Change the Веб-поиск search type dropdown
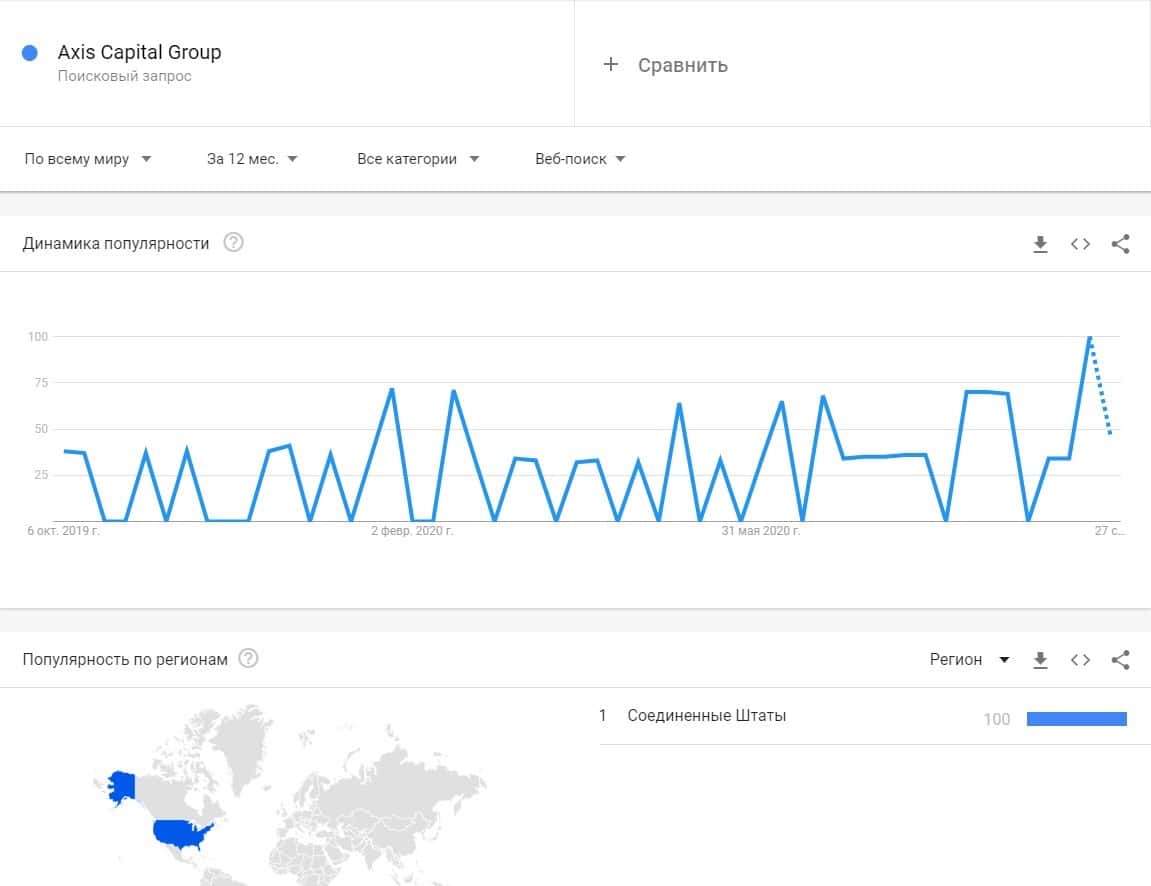Image resolution: width=1151 pixels, height=886 pixels. [x=580, y=159]
